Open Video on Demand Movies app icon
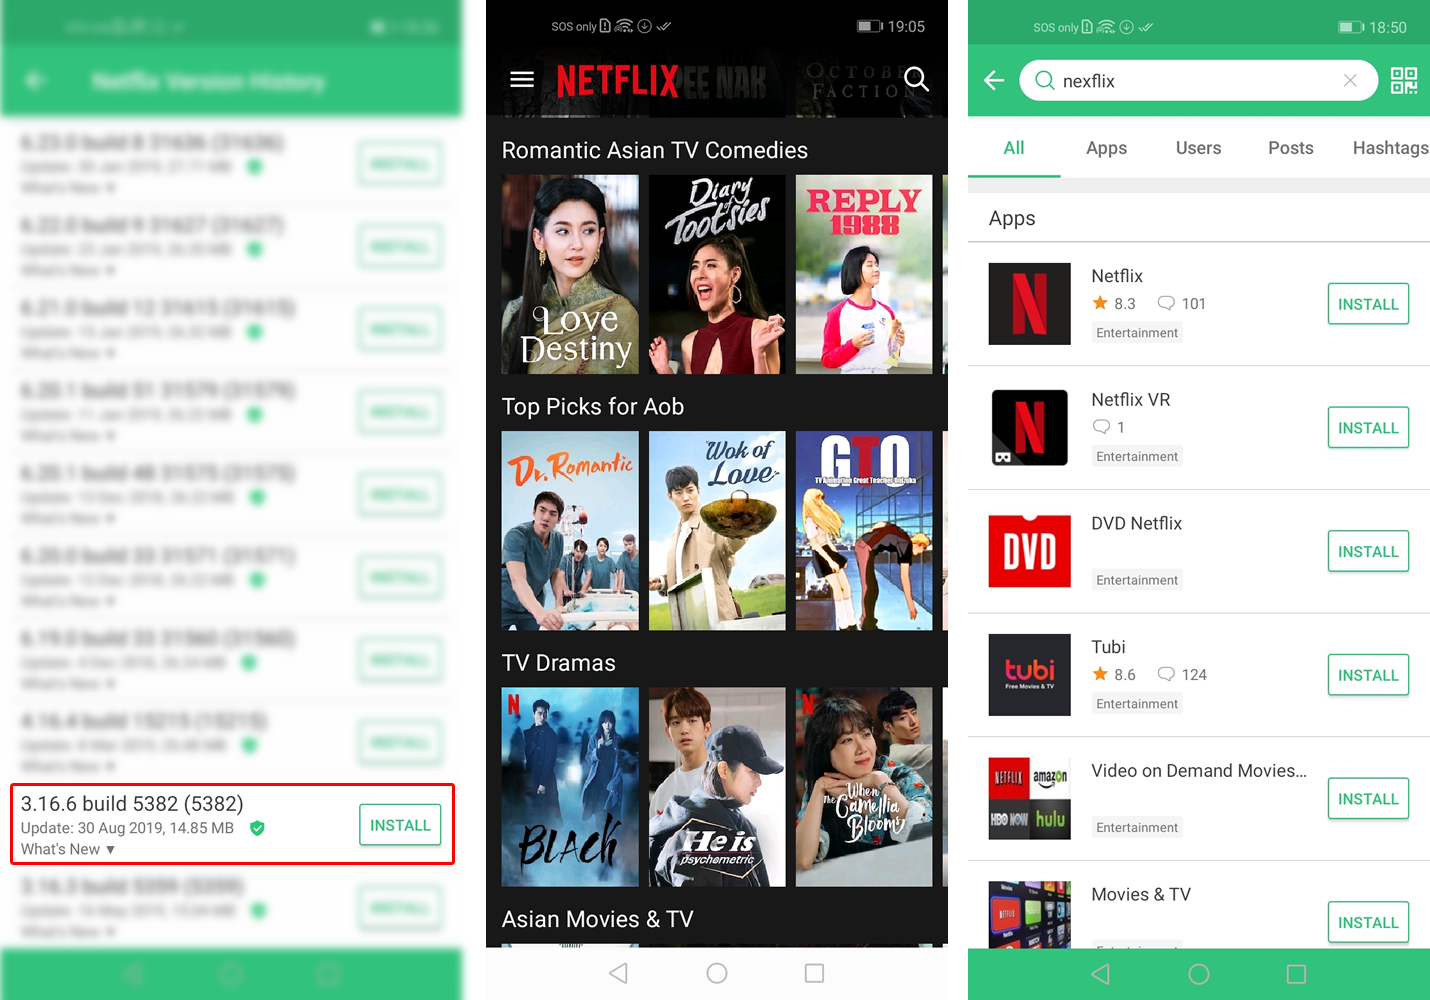1430x1000 pixels. [x=1029, y=799]
